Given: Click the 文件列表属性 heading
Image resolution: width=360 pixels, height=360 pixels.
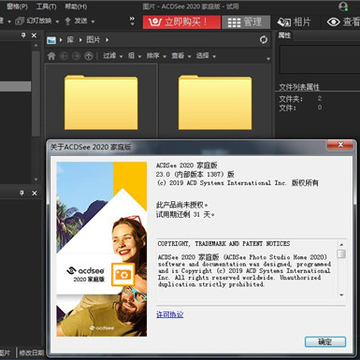Looking at the screenshot, I should point(299,87).
